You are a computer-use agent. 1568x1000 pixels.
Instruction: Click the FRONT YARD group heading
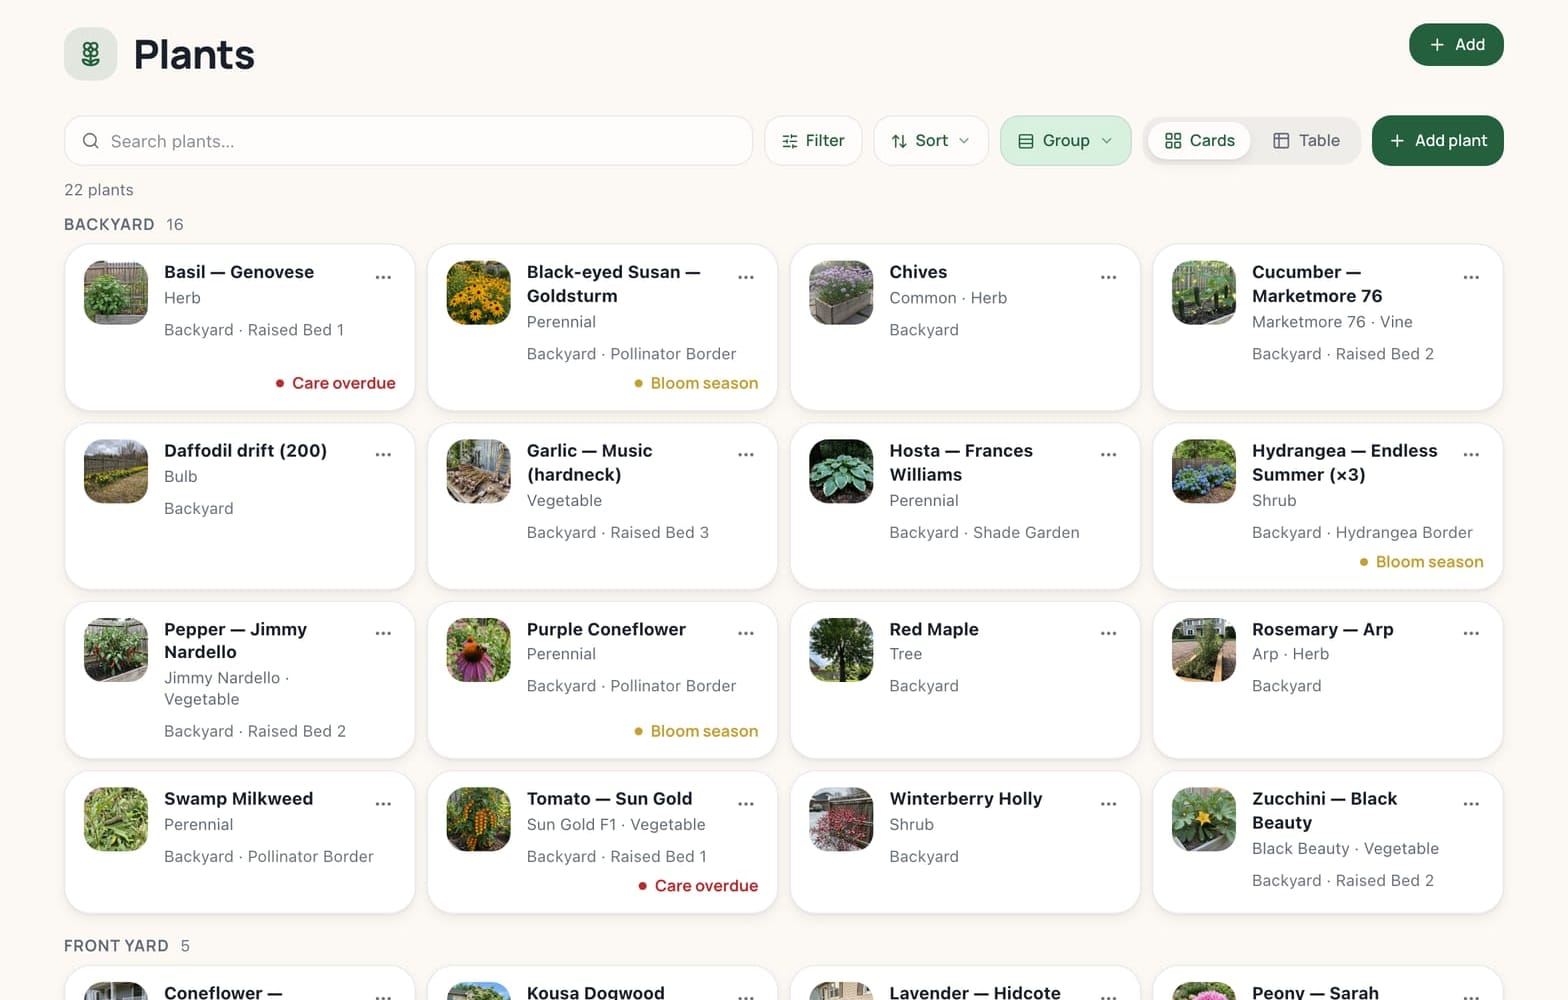[x=116, y=946]
